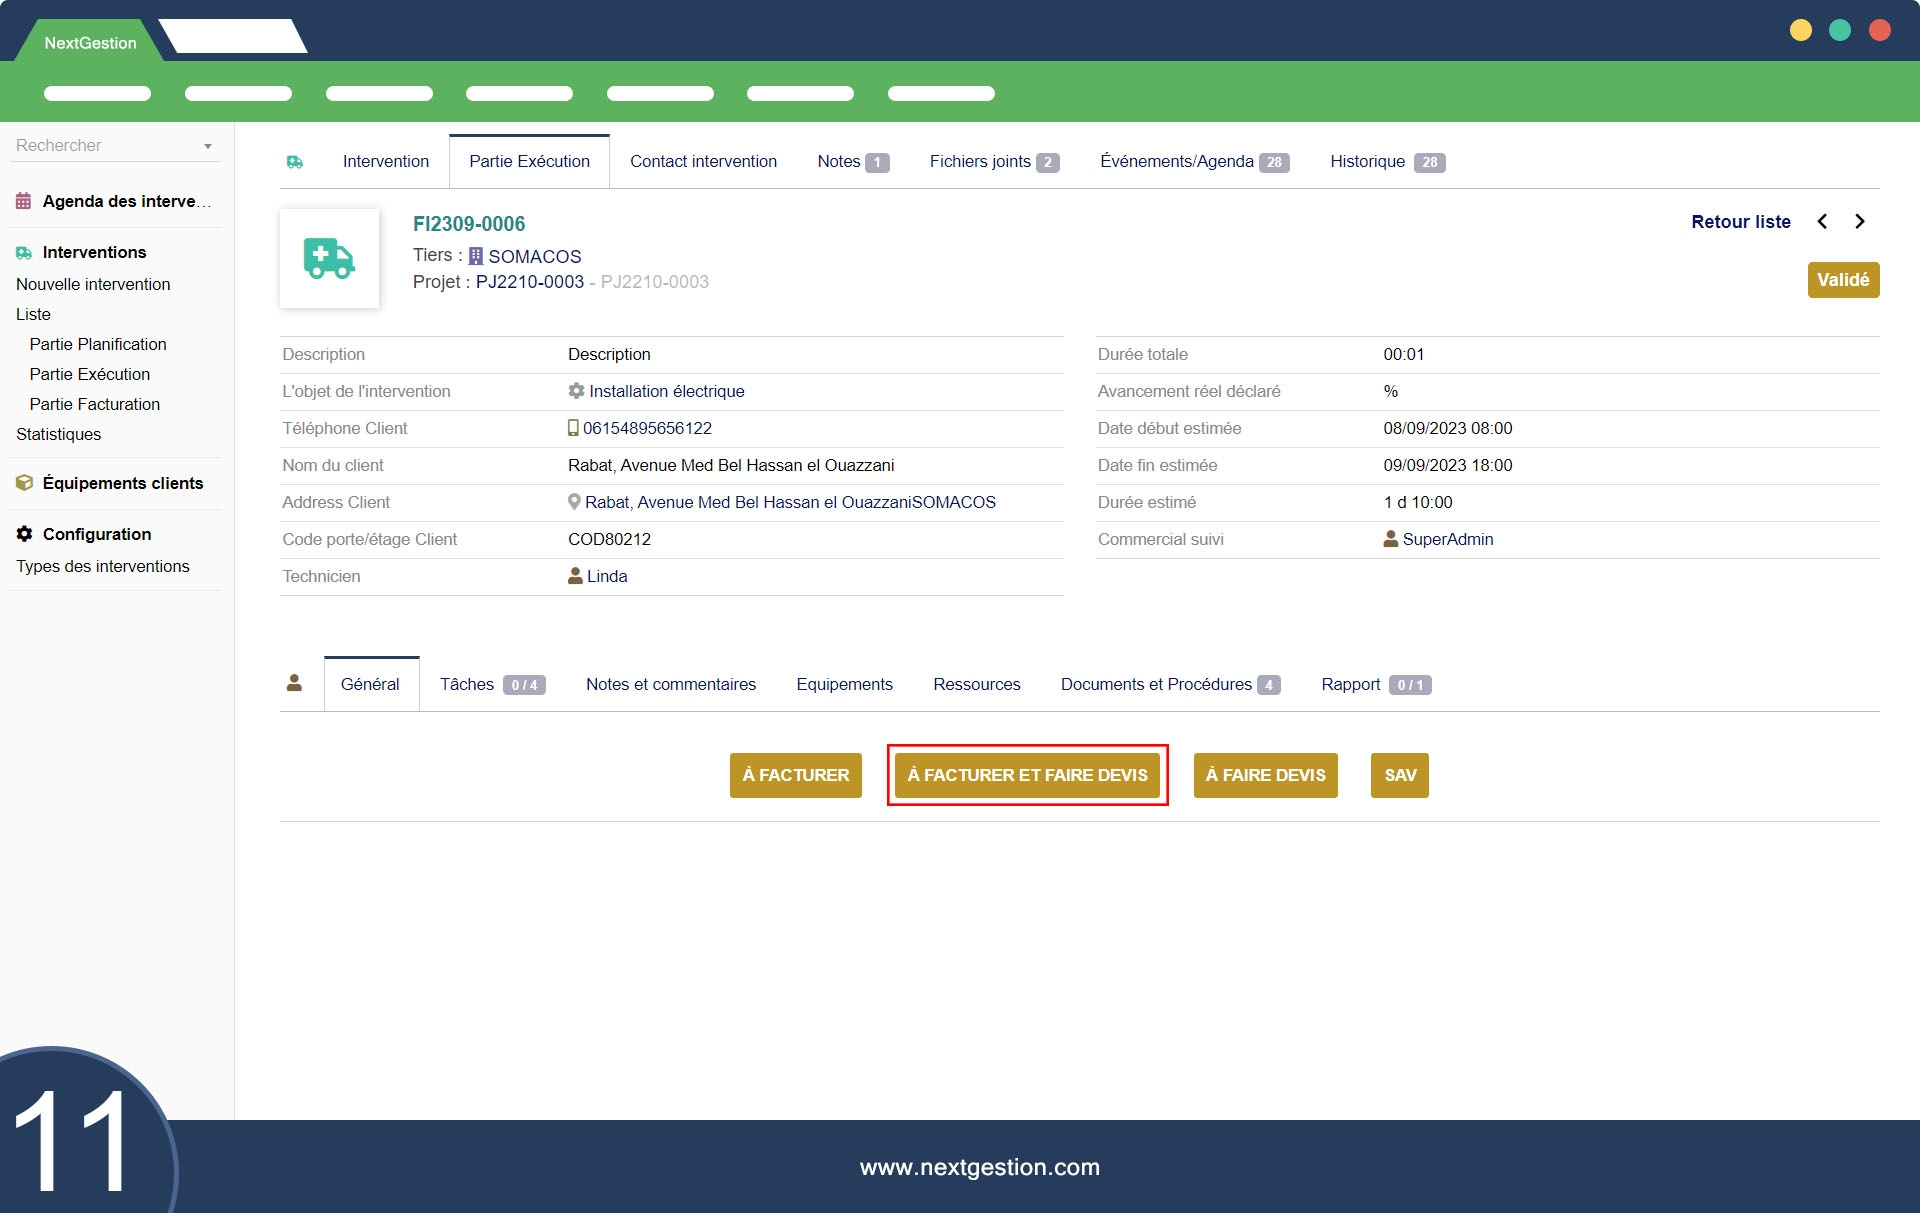Go to previous record with left chevron
Image resolution: width=1920 pixels, height=1213 pixels.
(1822, 222)
